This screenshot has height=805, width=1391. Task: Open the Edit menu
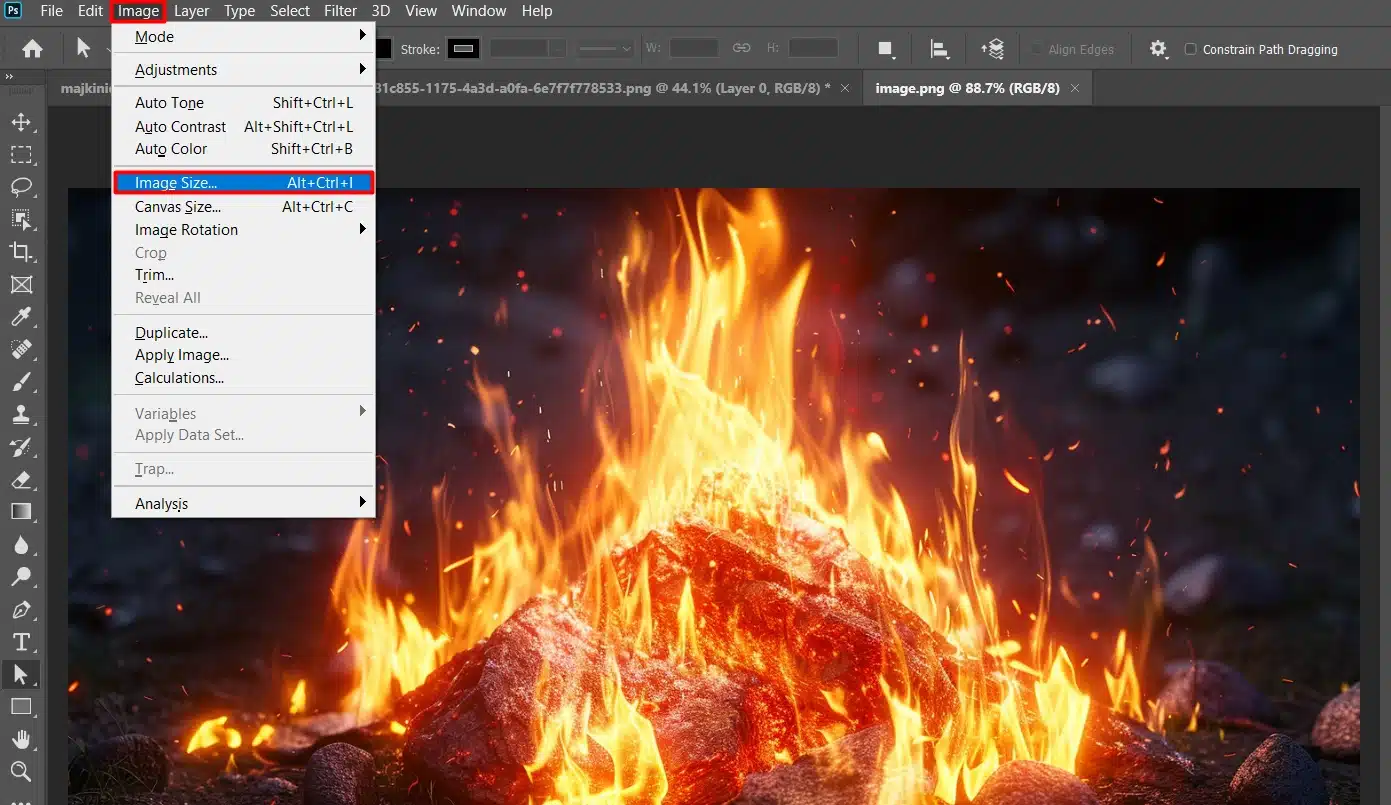click(x=90, y=11)
